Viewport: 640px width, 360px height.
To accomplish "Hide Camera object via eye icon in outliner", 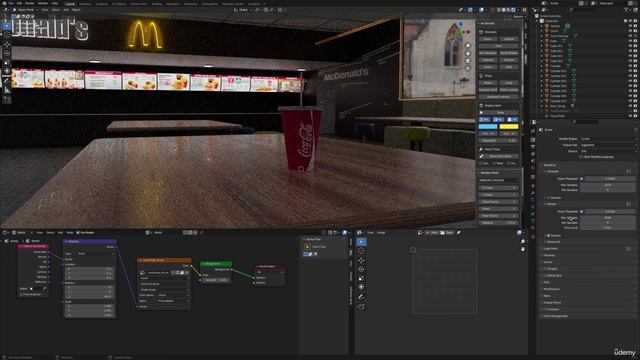I will [630, 26].
